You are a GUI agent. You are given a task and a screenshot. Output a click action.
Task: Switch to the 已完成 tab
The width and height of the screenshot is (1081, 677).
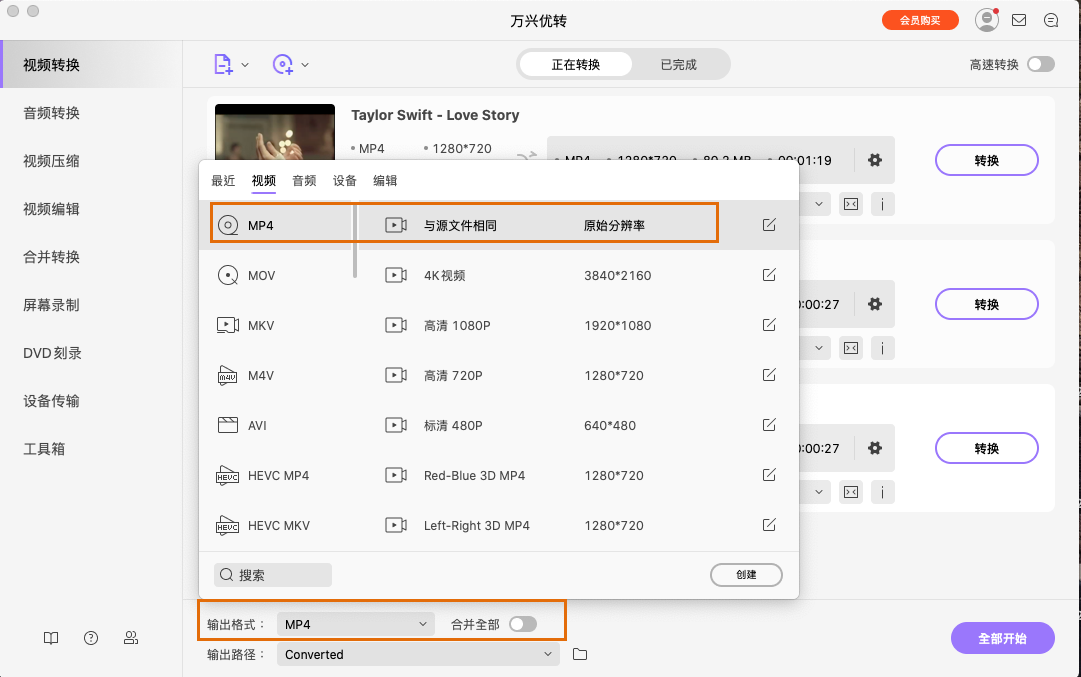(677, 62)
